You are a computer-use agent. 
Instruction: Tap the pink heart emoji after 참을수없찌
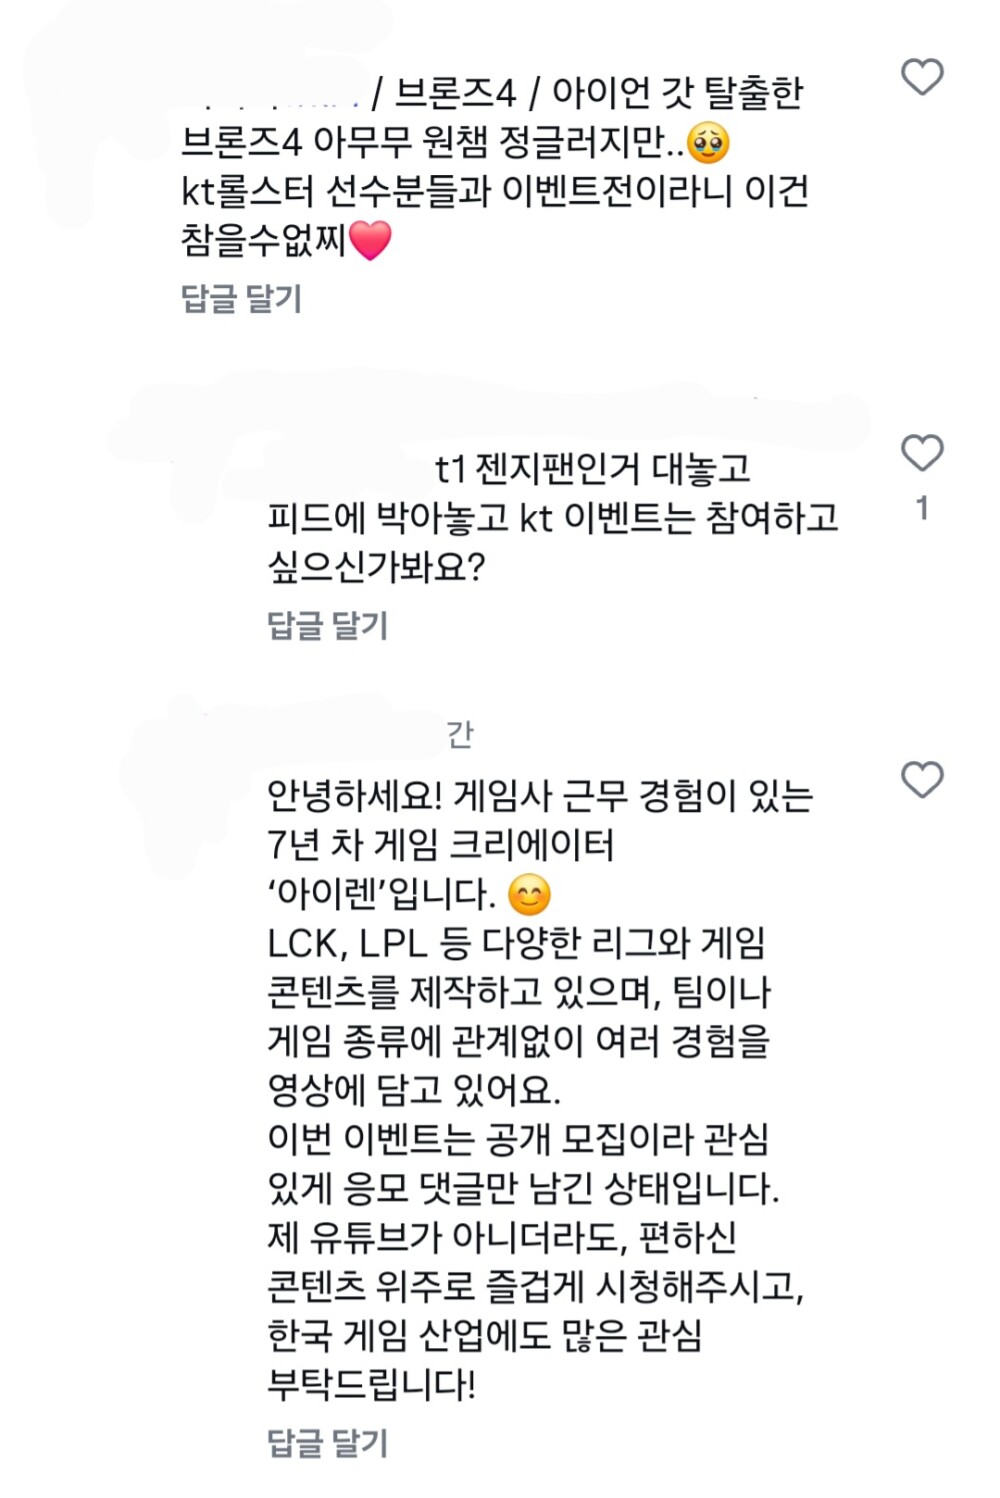[370, 240]
